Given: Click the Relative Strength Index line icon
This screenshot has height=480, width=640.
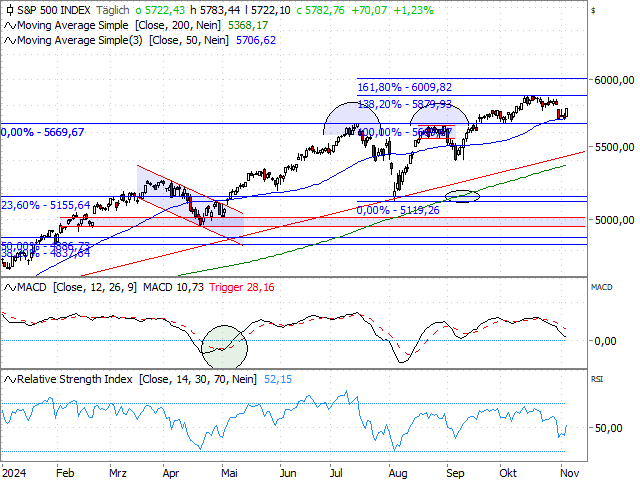Looking at the screenshot, I should click(x=10, y=380).
